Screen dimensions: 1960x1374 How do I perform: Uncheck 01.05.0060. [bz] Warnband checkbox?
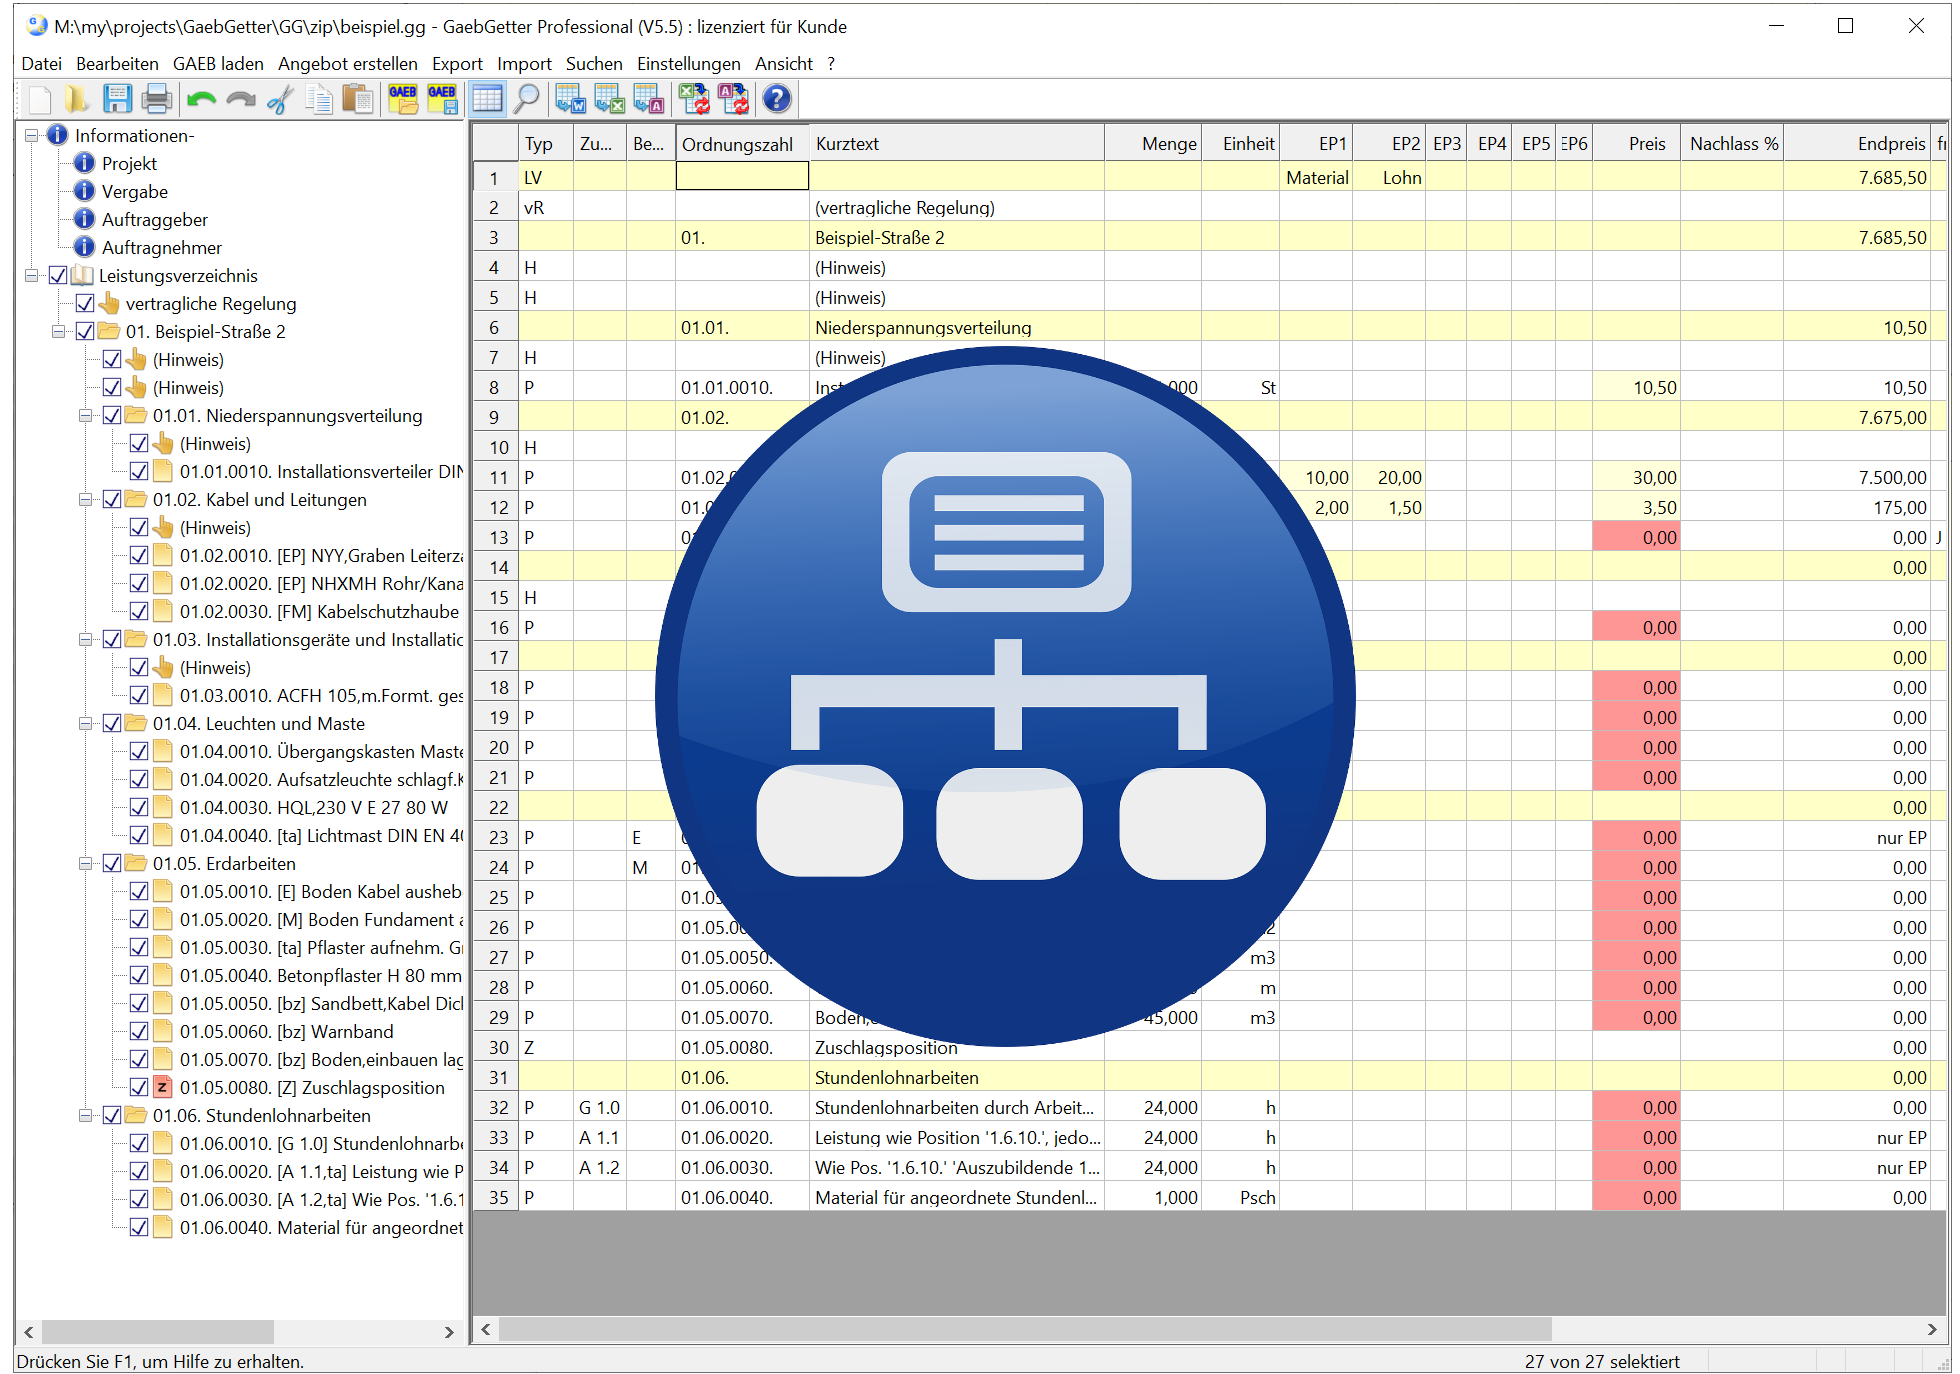pyautogui.click(x=139, y=1031)
